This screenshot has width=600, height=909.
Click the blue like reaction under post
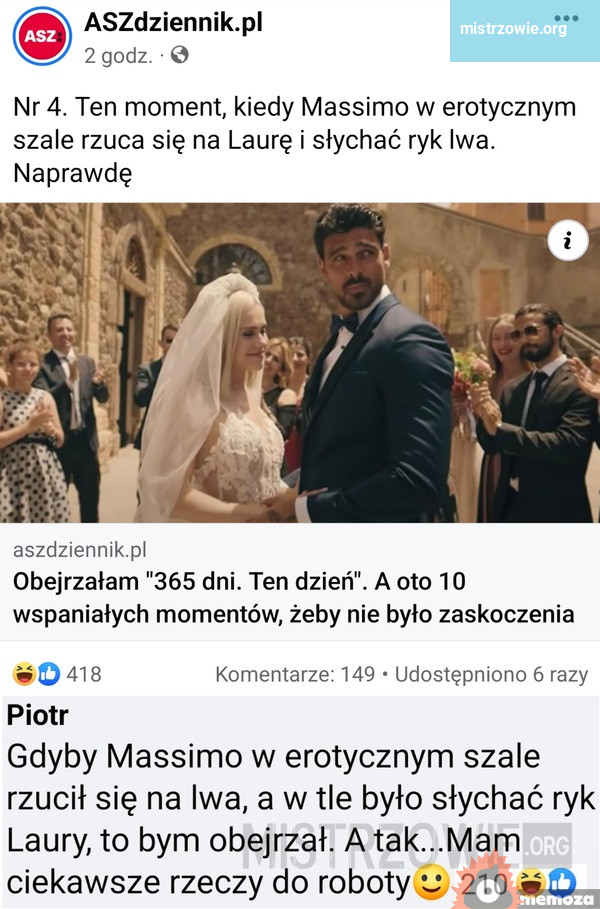[x=49, y=674]
